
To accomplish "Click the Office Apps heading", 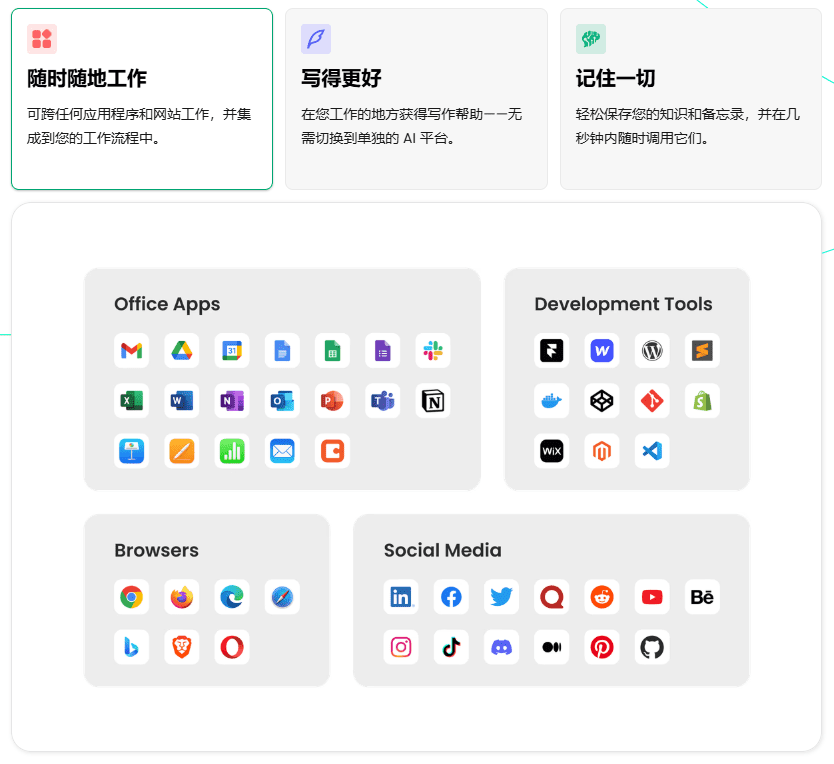I will point(167,304).
